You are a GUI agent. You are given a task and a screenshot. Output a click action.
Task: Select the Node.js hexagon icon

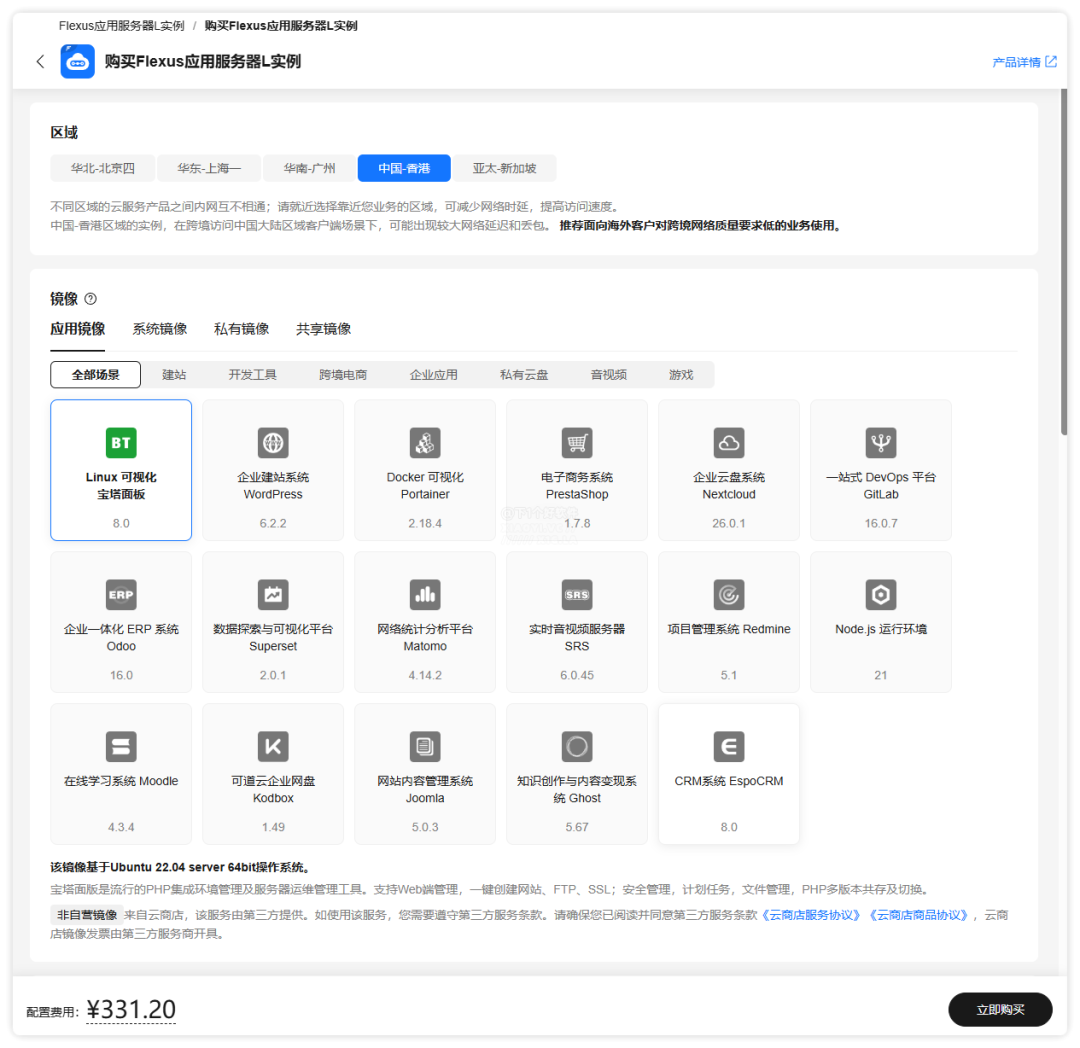coord(881,595)
